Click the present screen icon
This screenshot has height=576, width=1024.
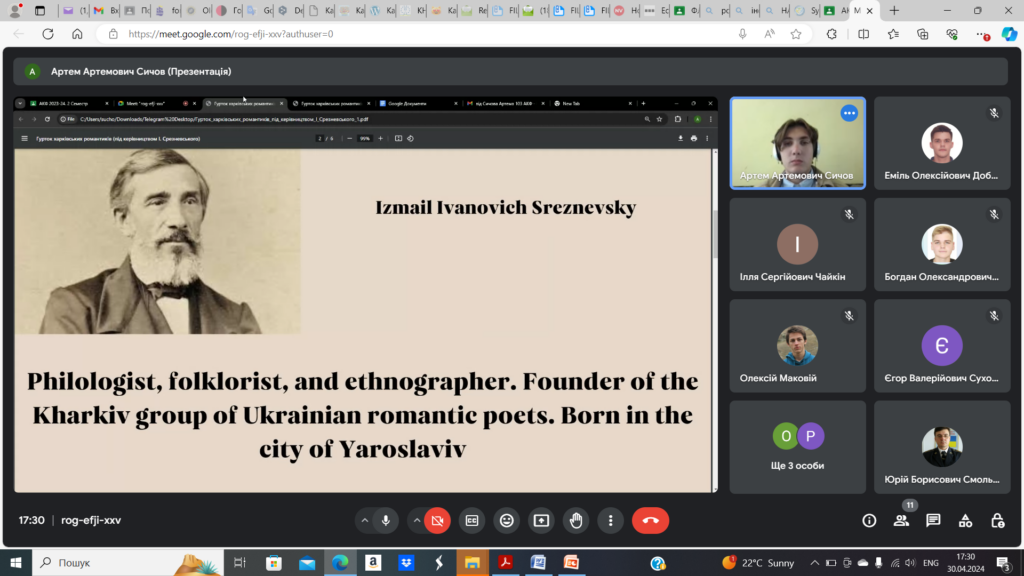(541, 520)
